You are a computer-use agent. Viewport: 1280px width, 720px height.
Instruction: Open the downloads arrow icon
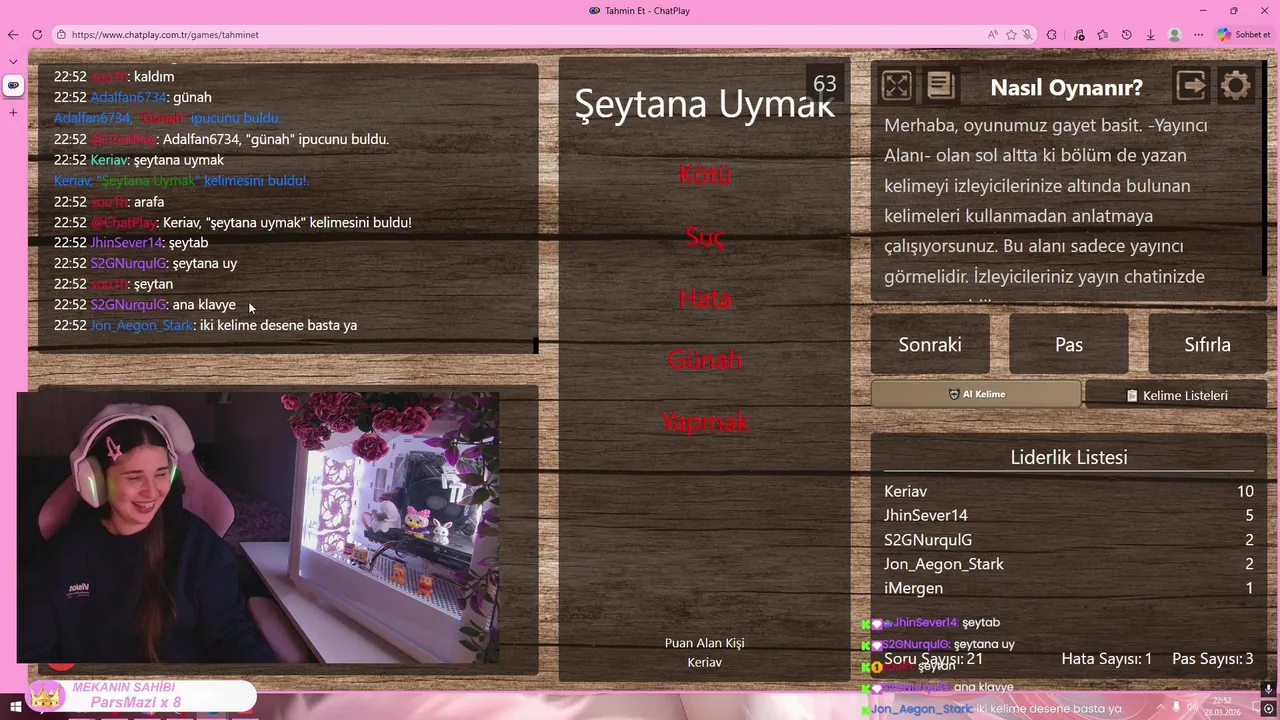click(x=1151, y=34)
